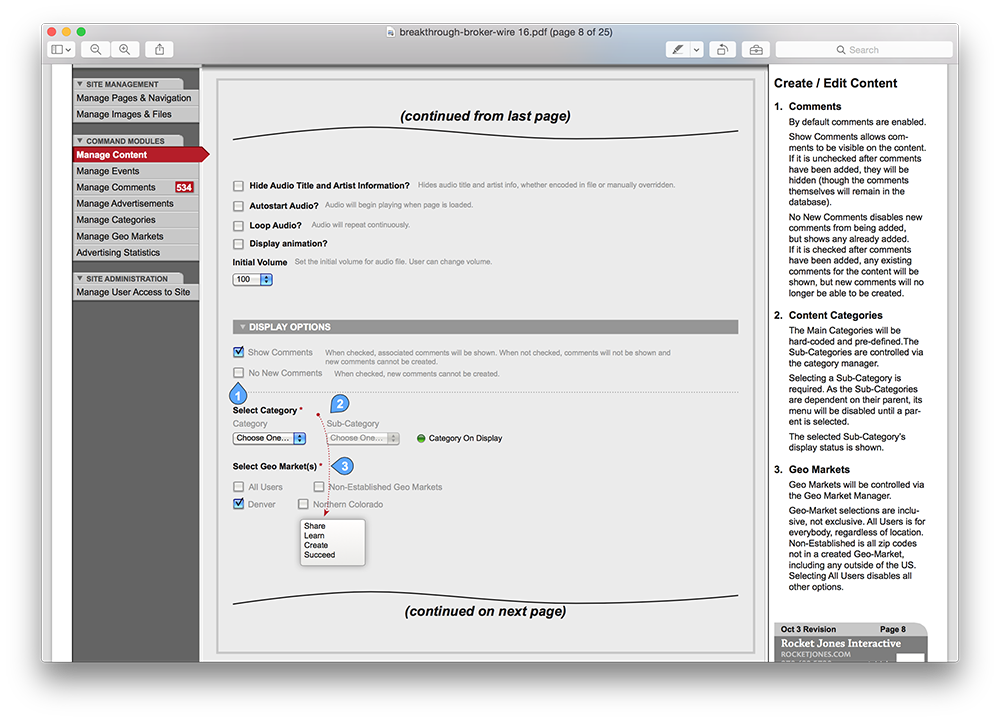Zoom in using the magnifier plus icon

point(125,49)
